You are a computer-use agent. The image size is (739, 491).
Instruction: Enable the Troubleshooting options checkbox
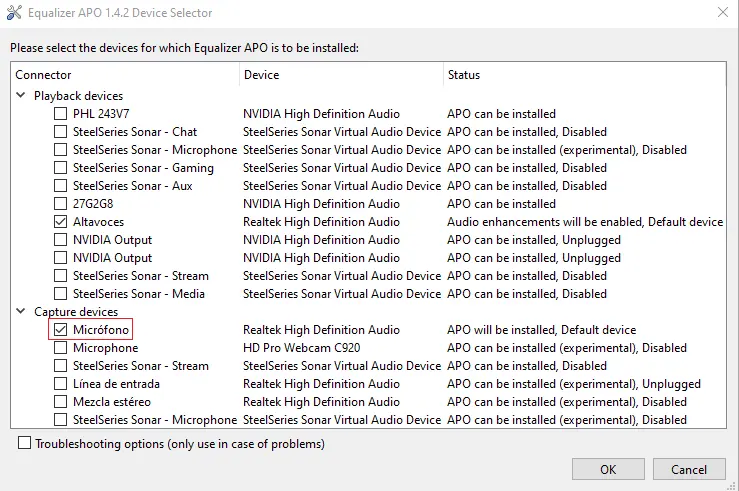25,443
